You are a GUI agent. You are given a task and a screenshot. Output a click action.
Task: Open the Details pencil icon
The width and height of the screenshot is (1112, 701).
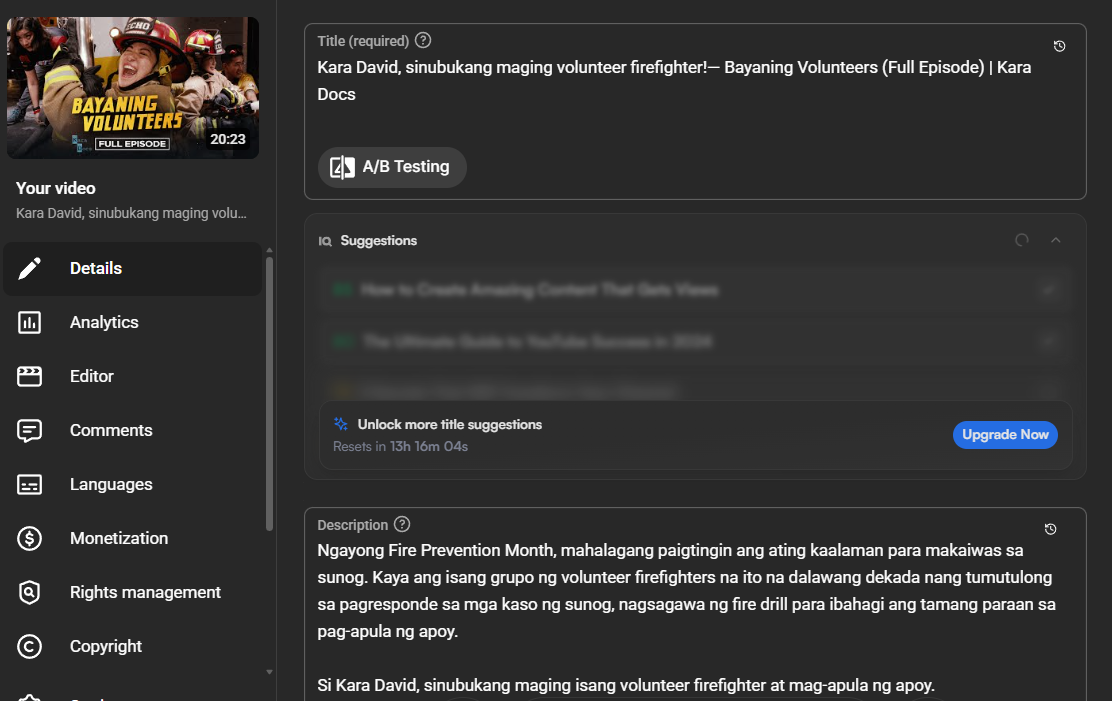pyautogui.click(x=29, y=268)
